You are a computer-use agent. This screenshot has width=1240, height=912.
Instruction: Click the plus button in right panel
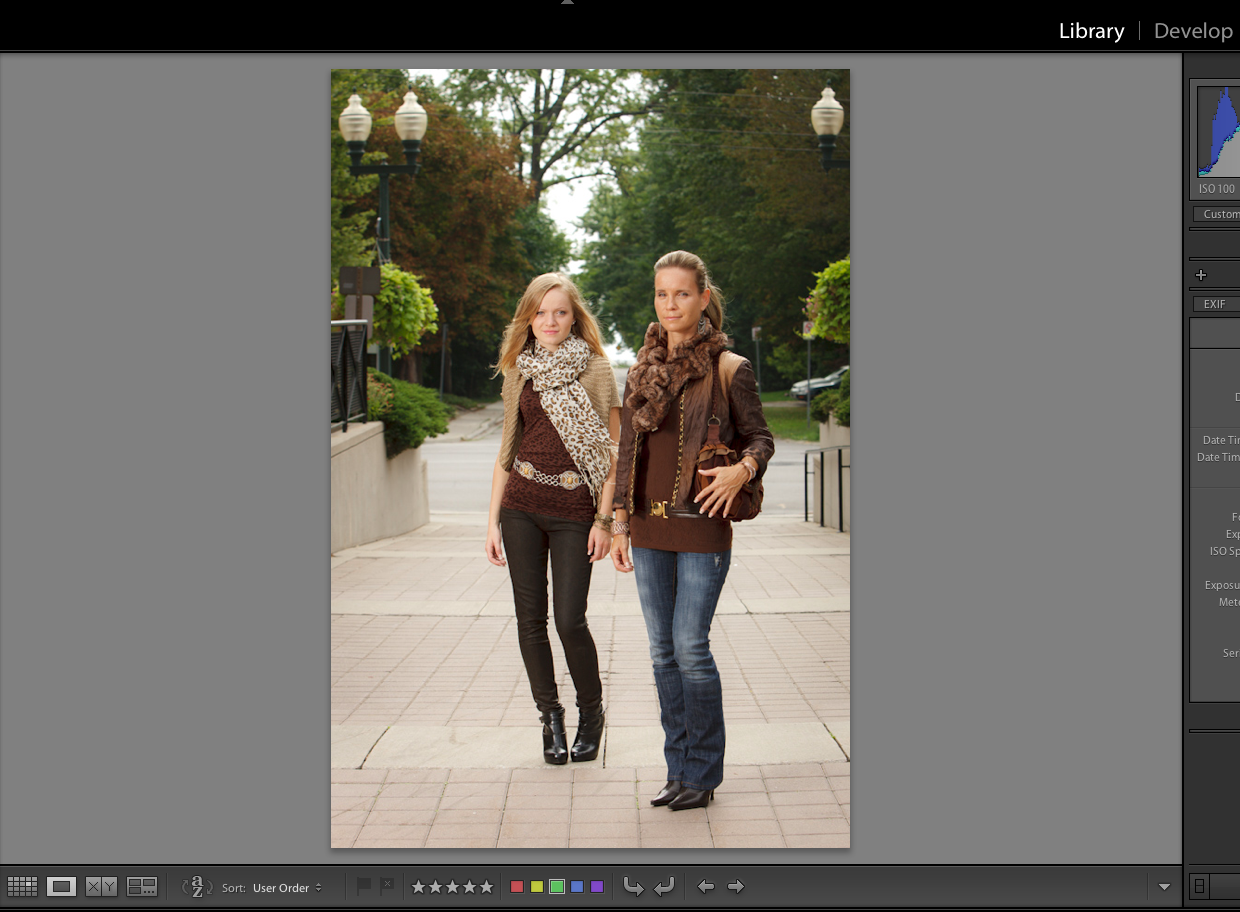(1201, 275)
